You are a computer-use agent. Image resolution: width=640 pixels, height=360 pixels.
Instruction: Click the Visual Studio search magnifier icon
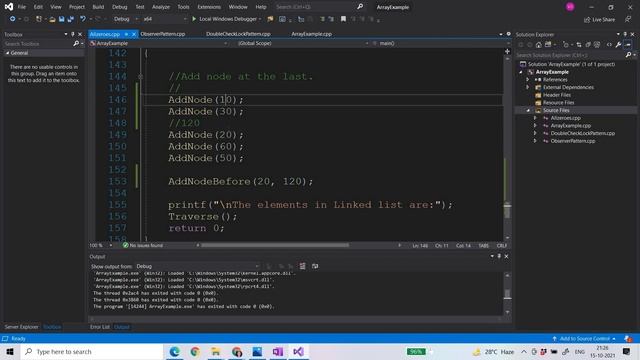tap(360, 7)
